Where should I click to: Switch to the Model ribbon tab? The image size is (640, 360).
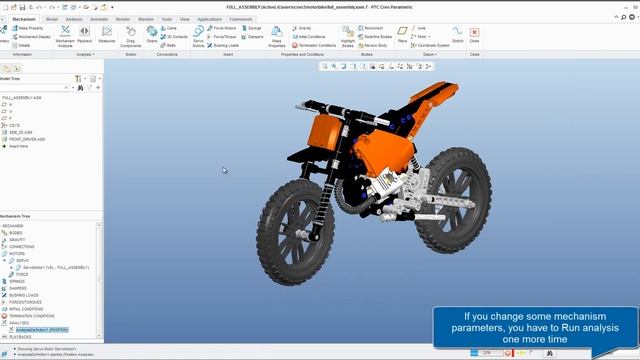click(52, 19)
